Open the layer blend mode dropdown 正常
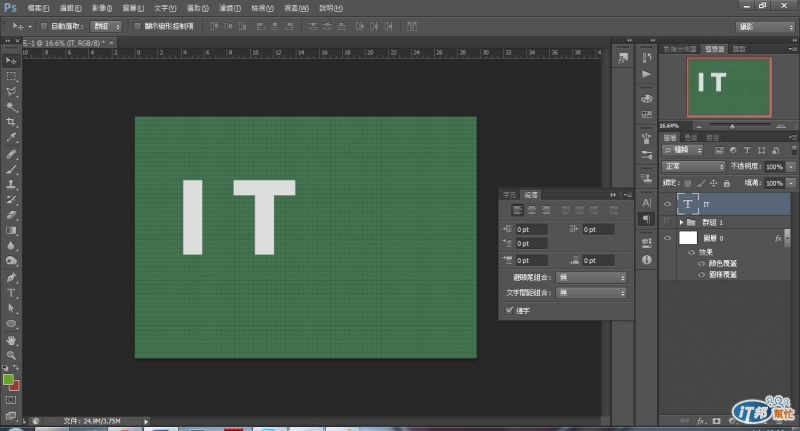This screenshot has height=431, width=800. click(x=694, y=166)
